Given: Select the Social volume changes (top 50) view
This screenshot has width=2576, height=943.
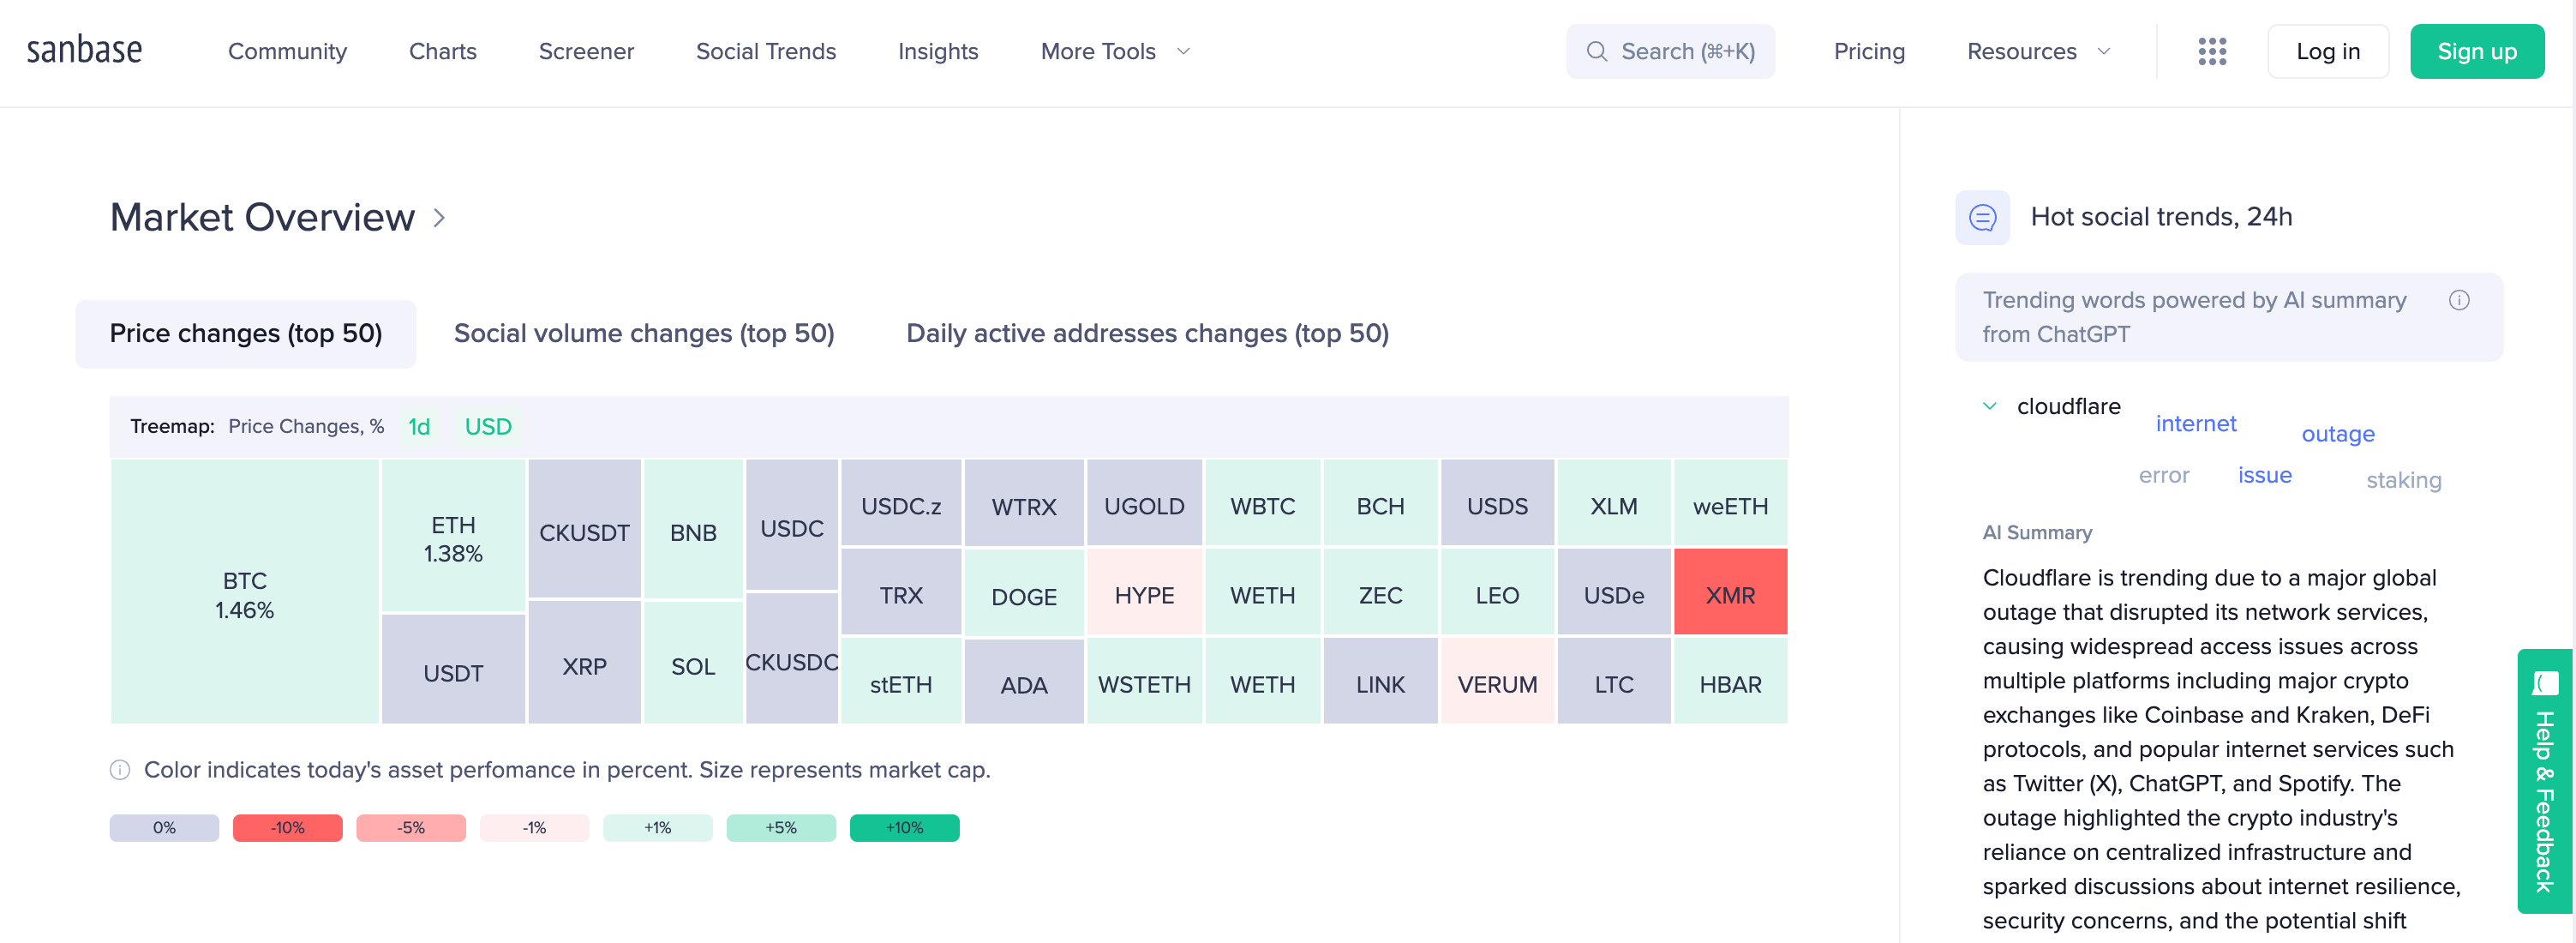Looking at the screenshot, I should (644, 333).
